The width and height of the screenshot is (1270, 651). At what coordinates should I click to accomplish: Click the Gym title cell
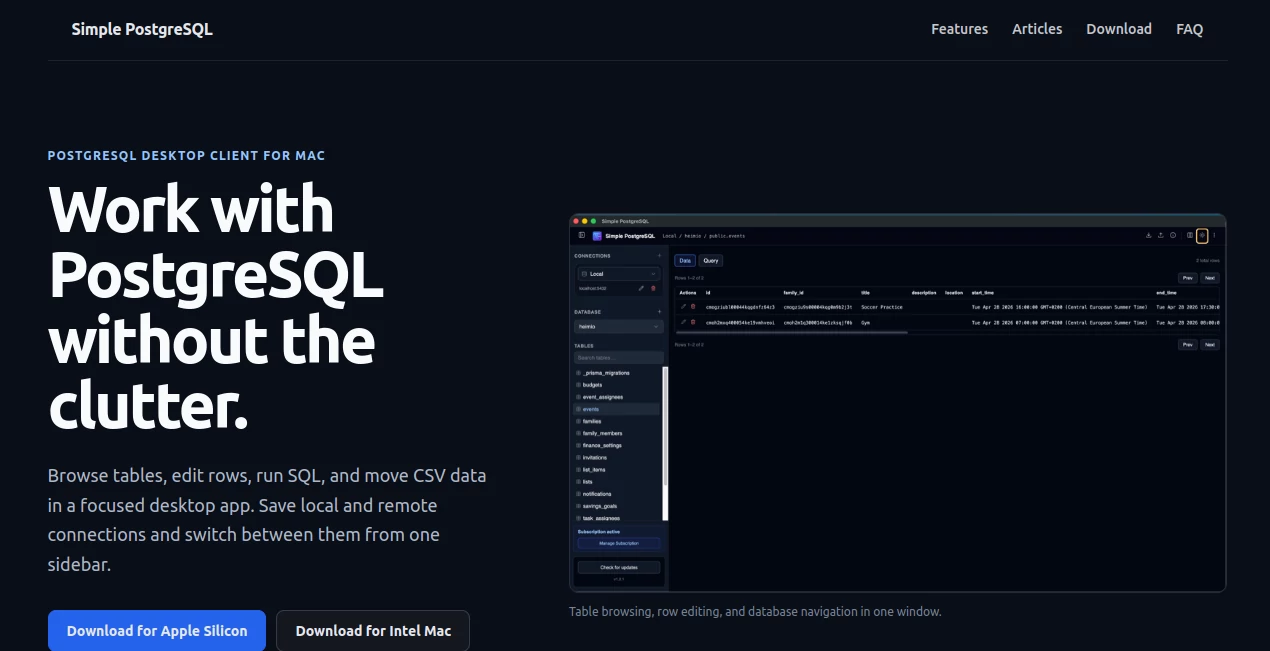[865, 323]
